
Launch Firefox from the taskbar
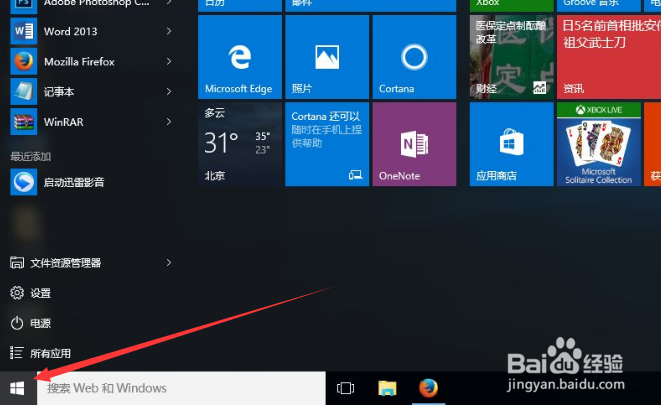(428, 388)
